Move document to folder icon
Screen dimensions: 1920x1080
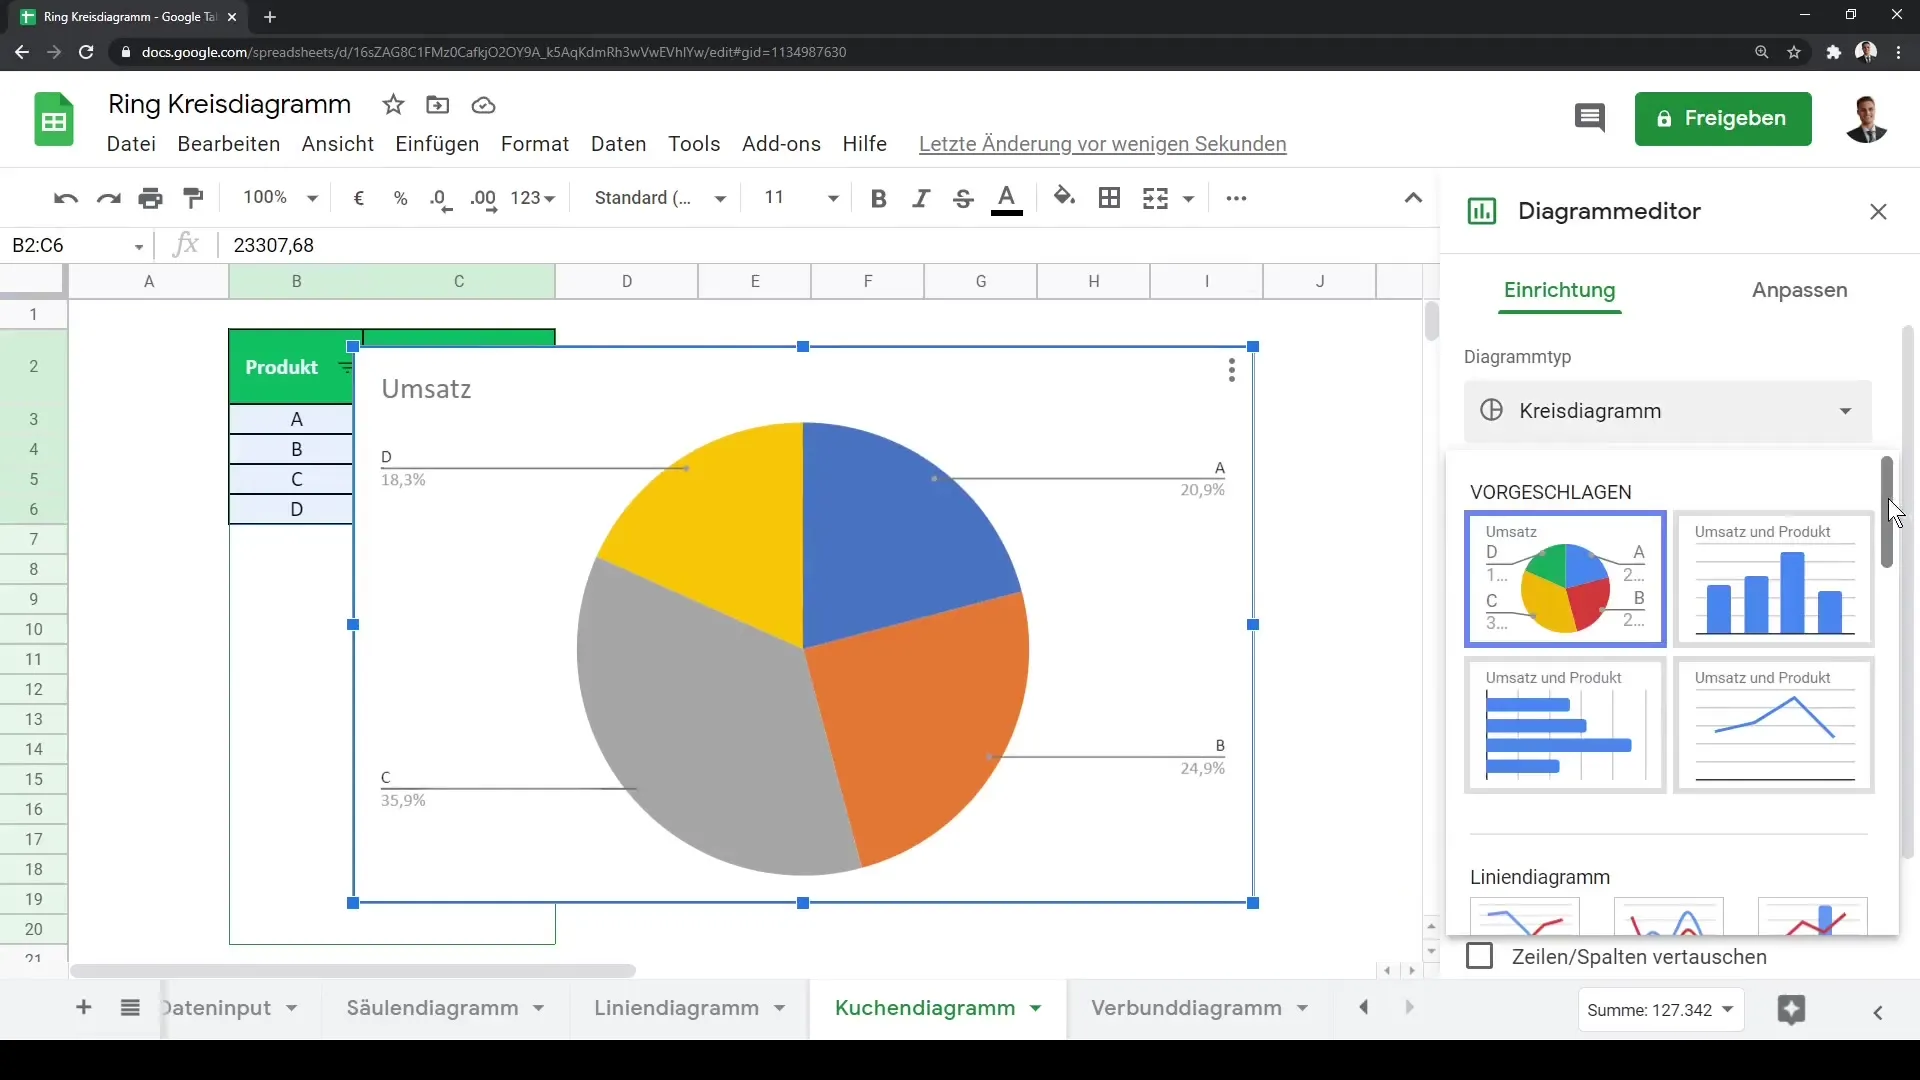[x=437, y=105]
